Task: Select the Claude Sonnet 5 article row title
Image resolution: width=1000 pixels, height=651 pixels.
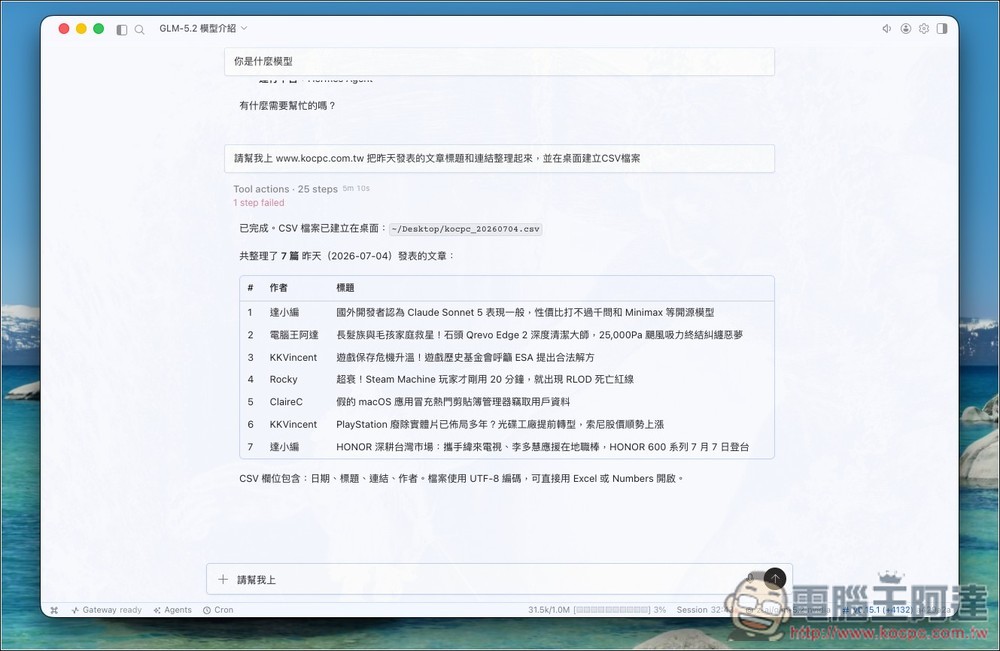Action: tap(525, 312)
